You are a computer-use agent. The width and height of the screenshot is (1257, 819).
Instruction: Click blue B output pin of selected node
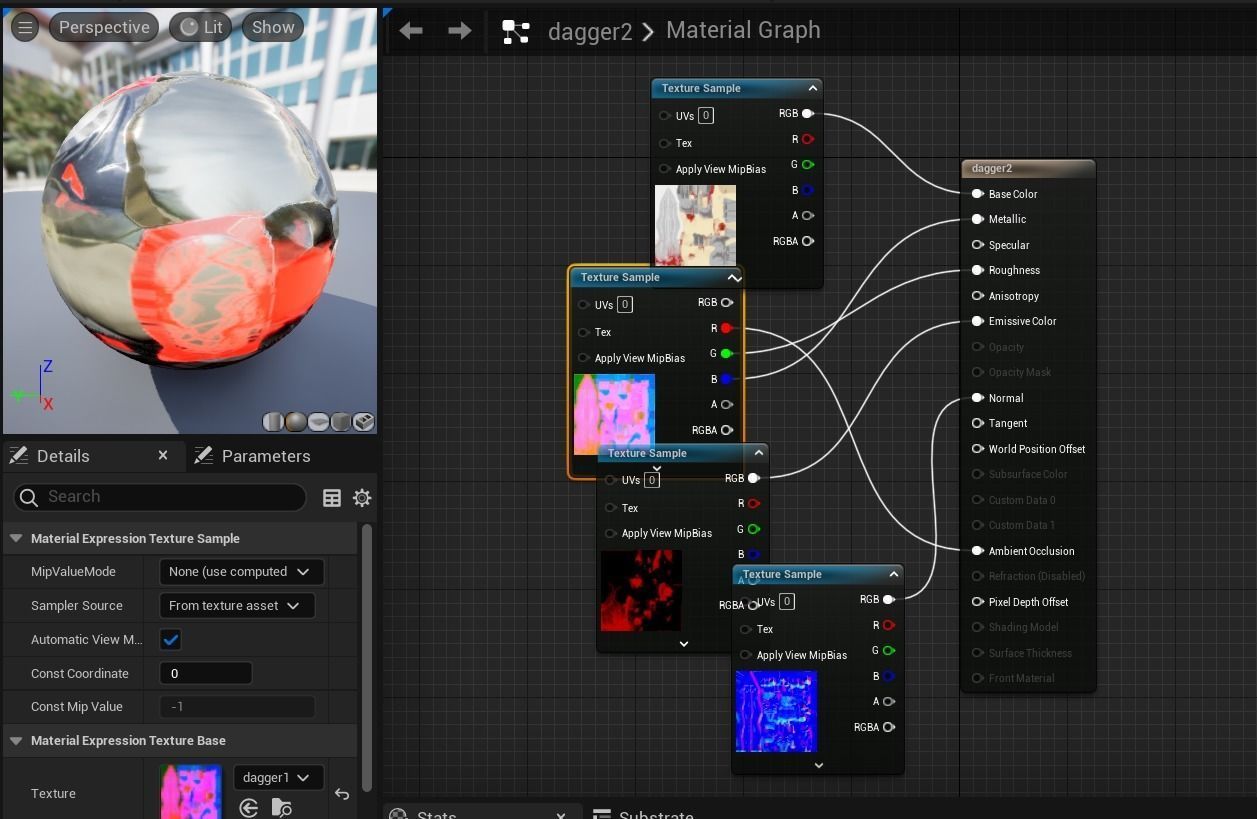coord(727,379)
